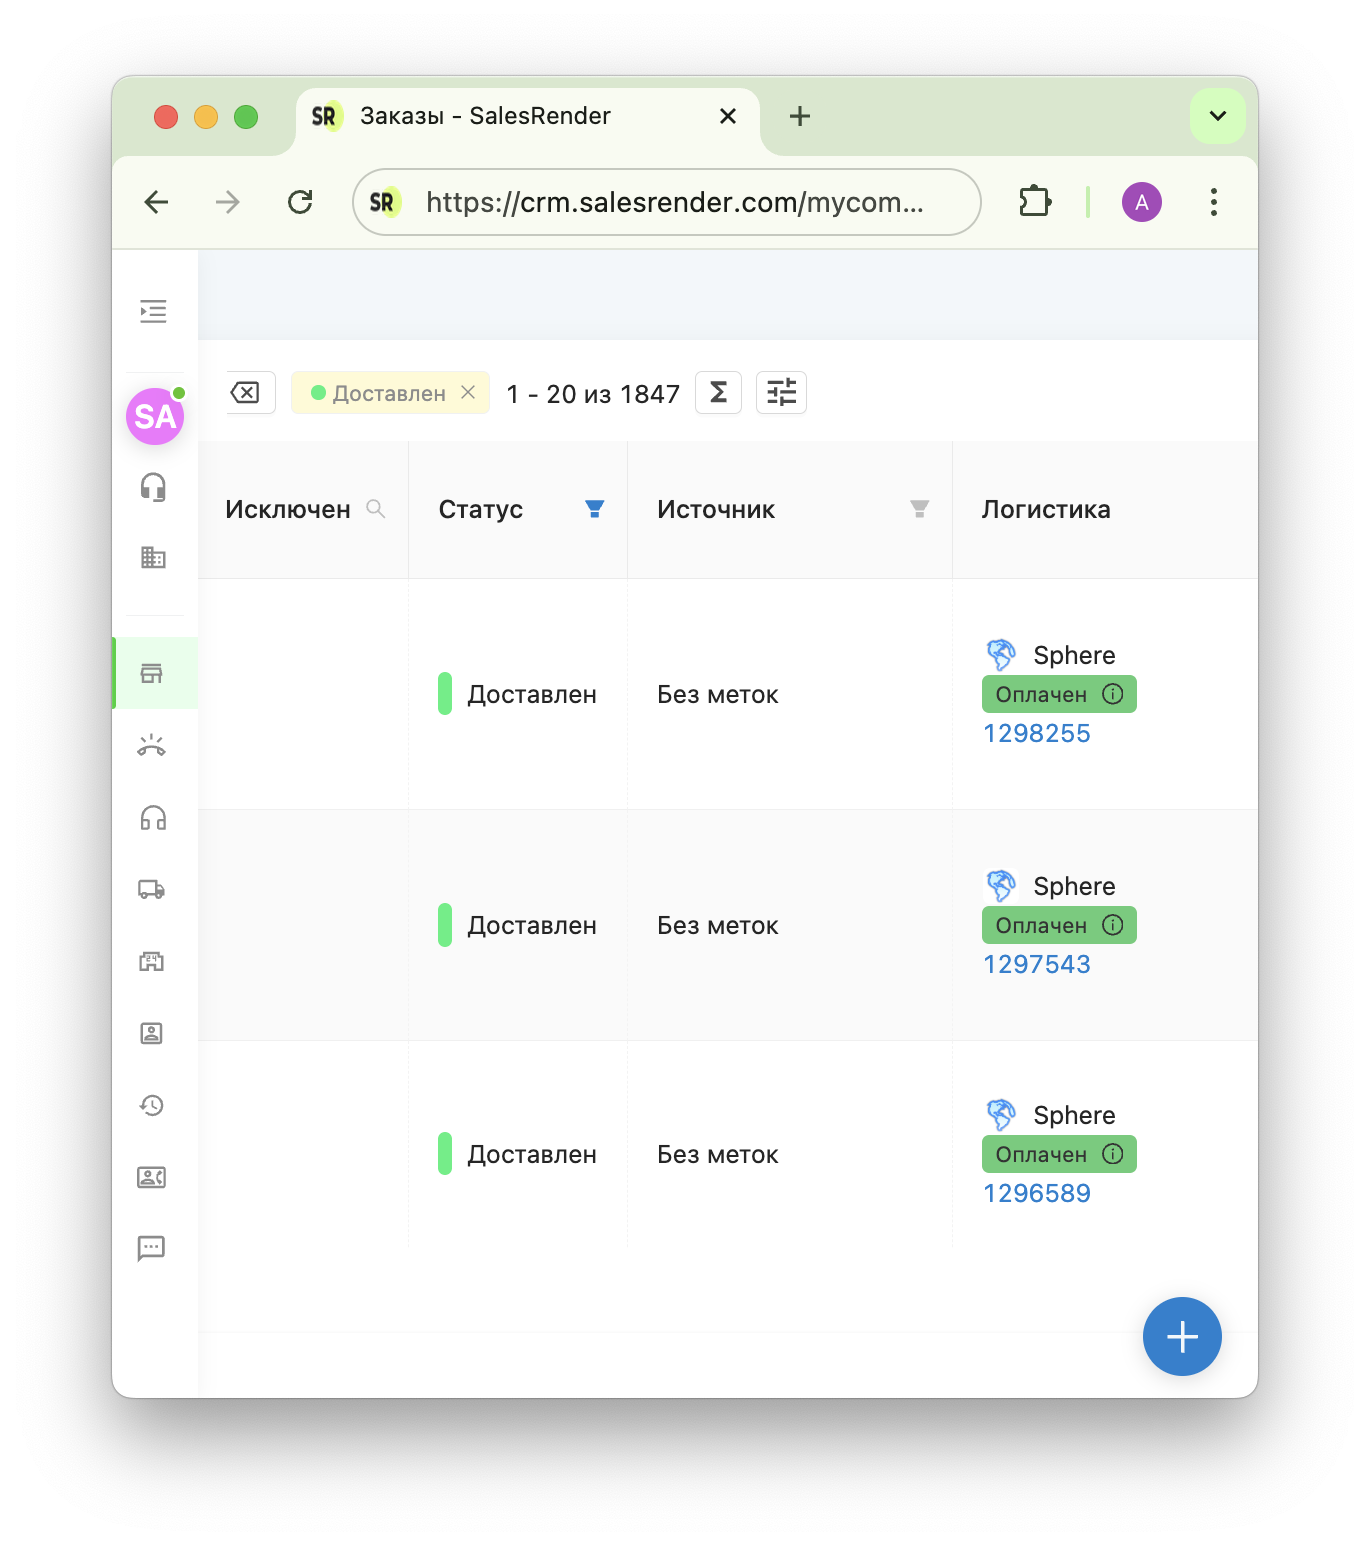The image size is (1370, 1546).
Task: Reload the page
Action: tap(300, 202)
